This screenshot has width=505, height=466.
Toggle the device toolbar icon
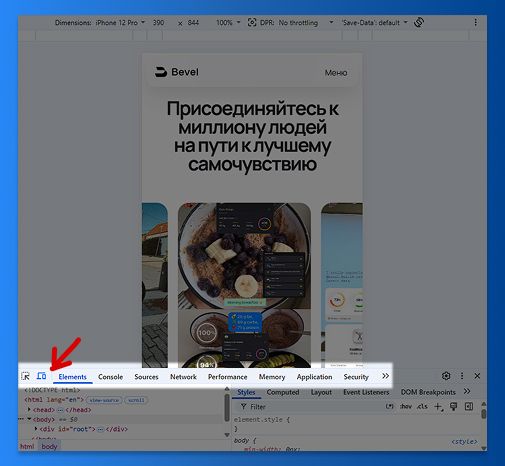pyautogui.click(x=41, y=376)
